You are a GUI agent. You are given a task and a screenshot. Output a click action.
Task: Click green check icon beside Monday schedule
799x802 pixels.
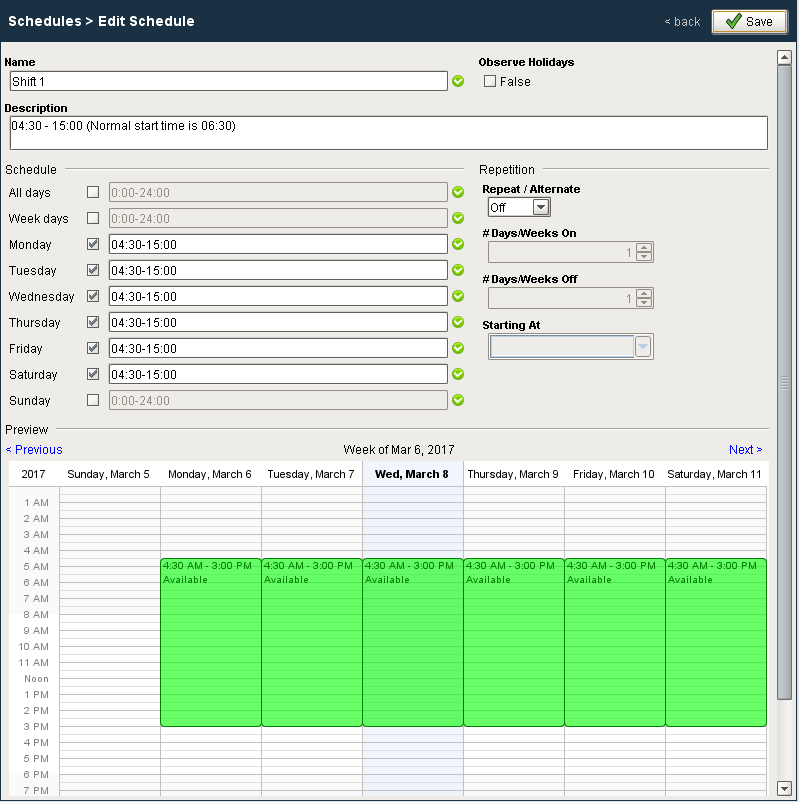tap(458, 244)
